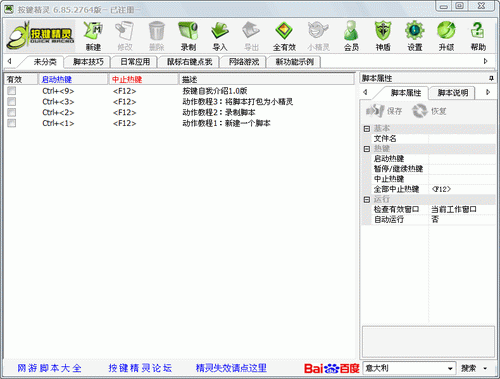Viewport: 500px width, 379px height.
Task: Click the 描述 column header
Action: (267, 79)
